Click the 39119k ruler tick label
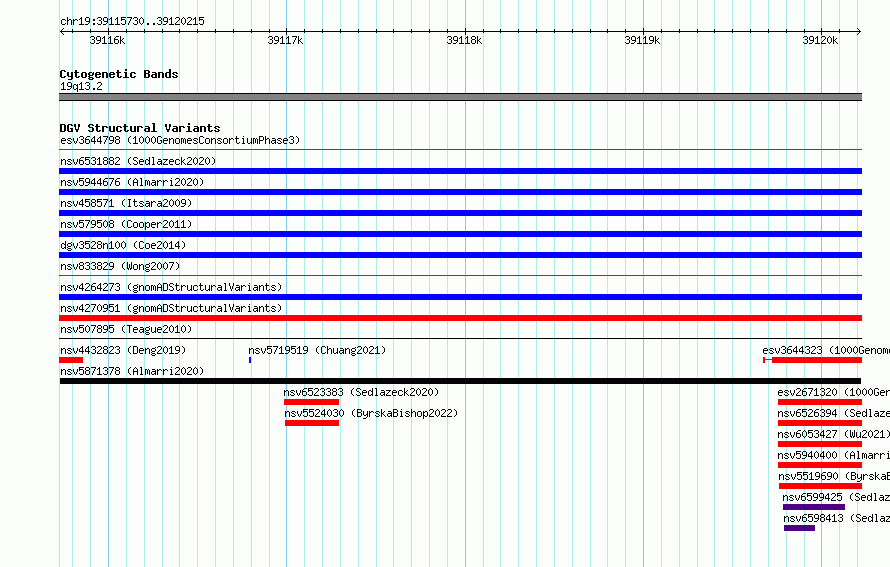This screenshot has width=890, height=567. tap(642, 40)
